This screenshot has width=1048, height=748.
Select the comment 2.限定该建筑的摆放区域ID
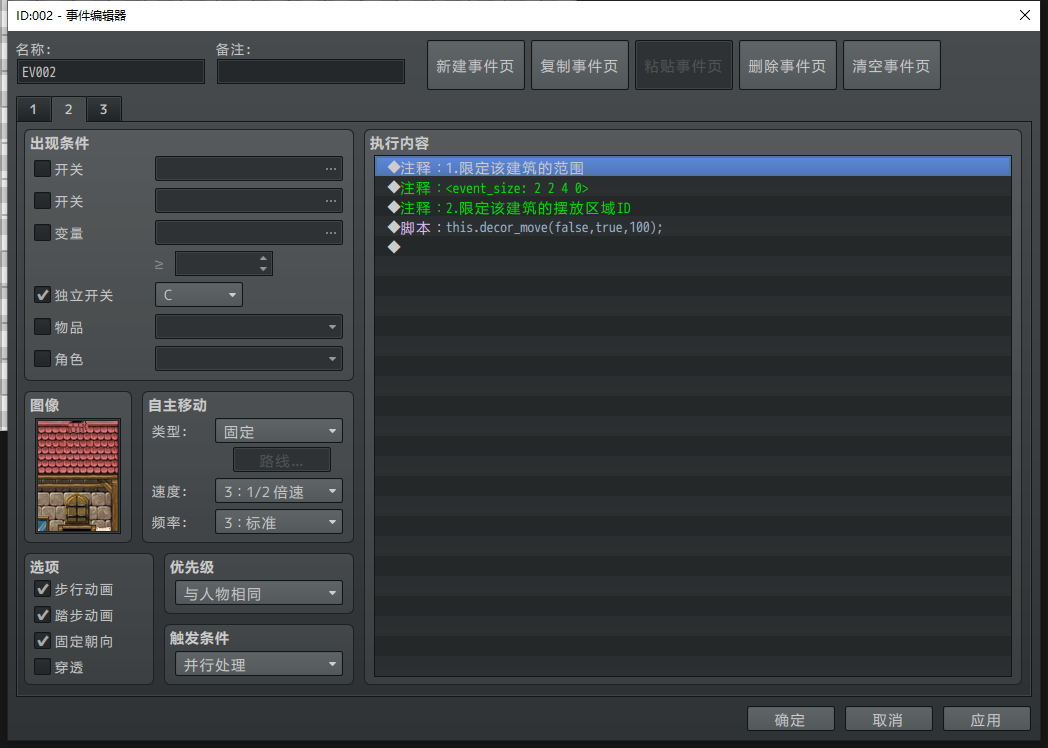[693, 208]
